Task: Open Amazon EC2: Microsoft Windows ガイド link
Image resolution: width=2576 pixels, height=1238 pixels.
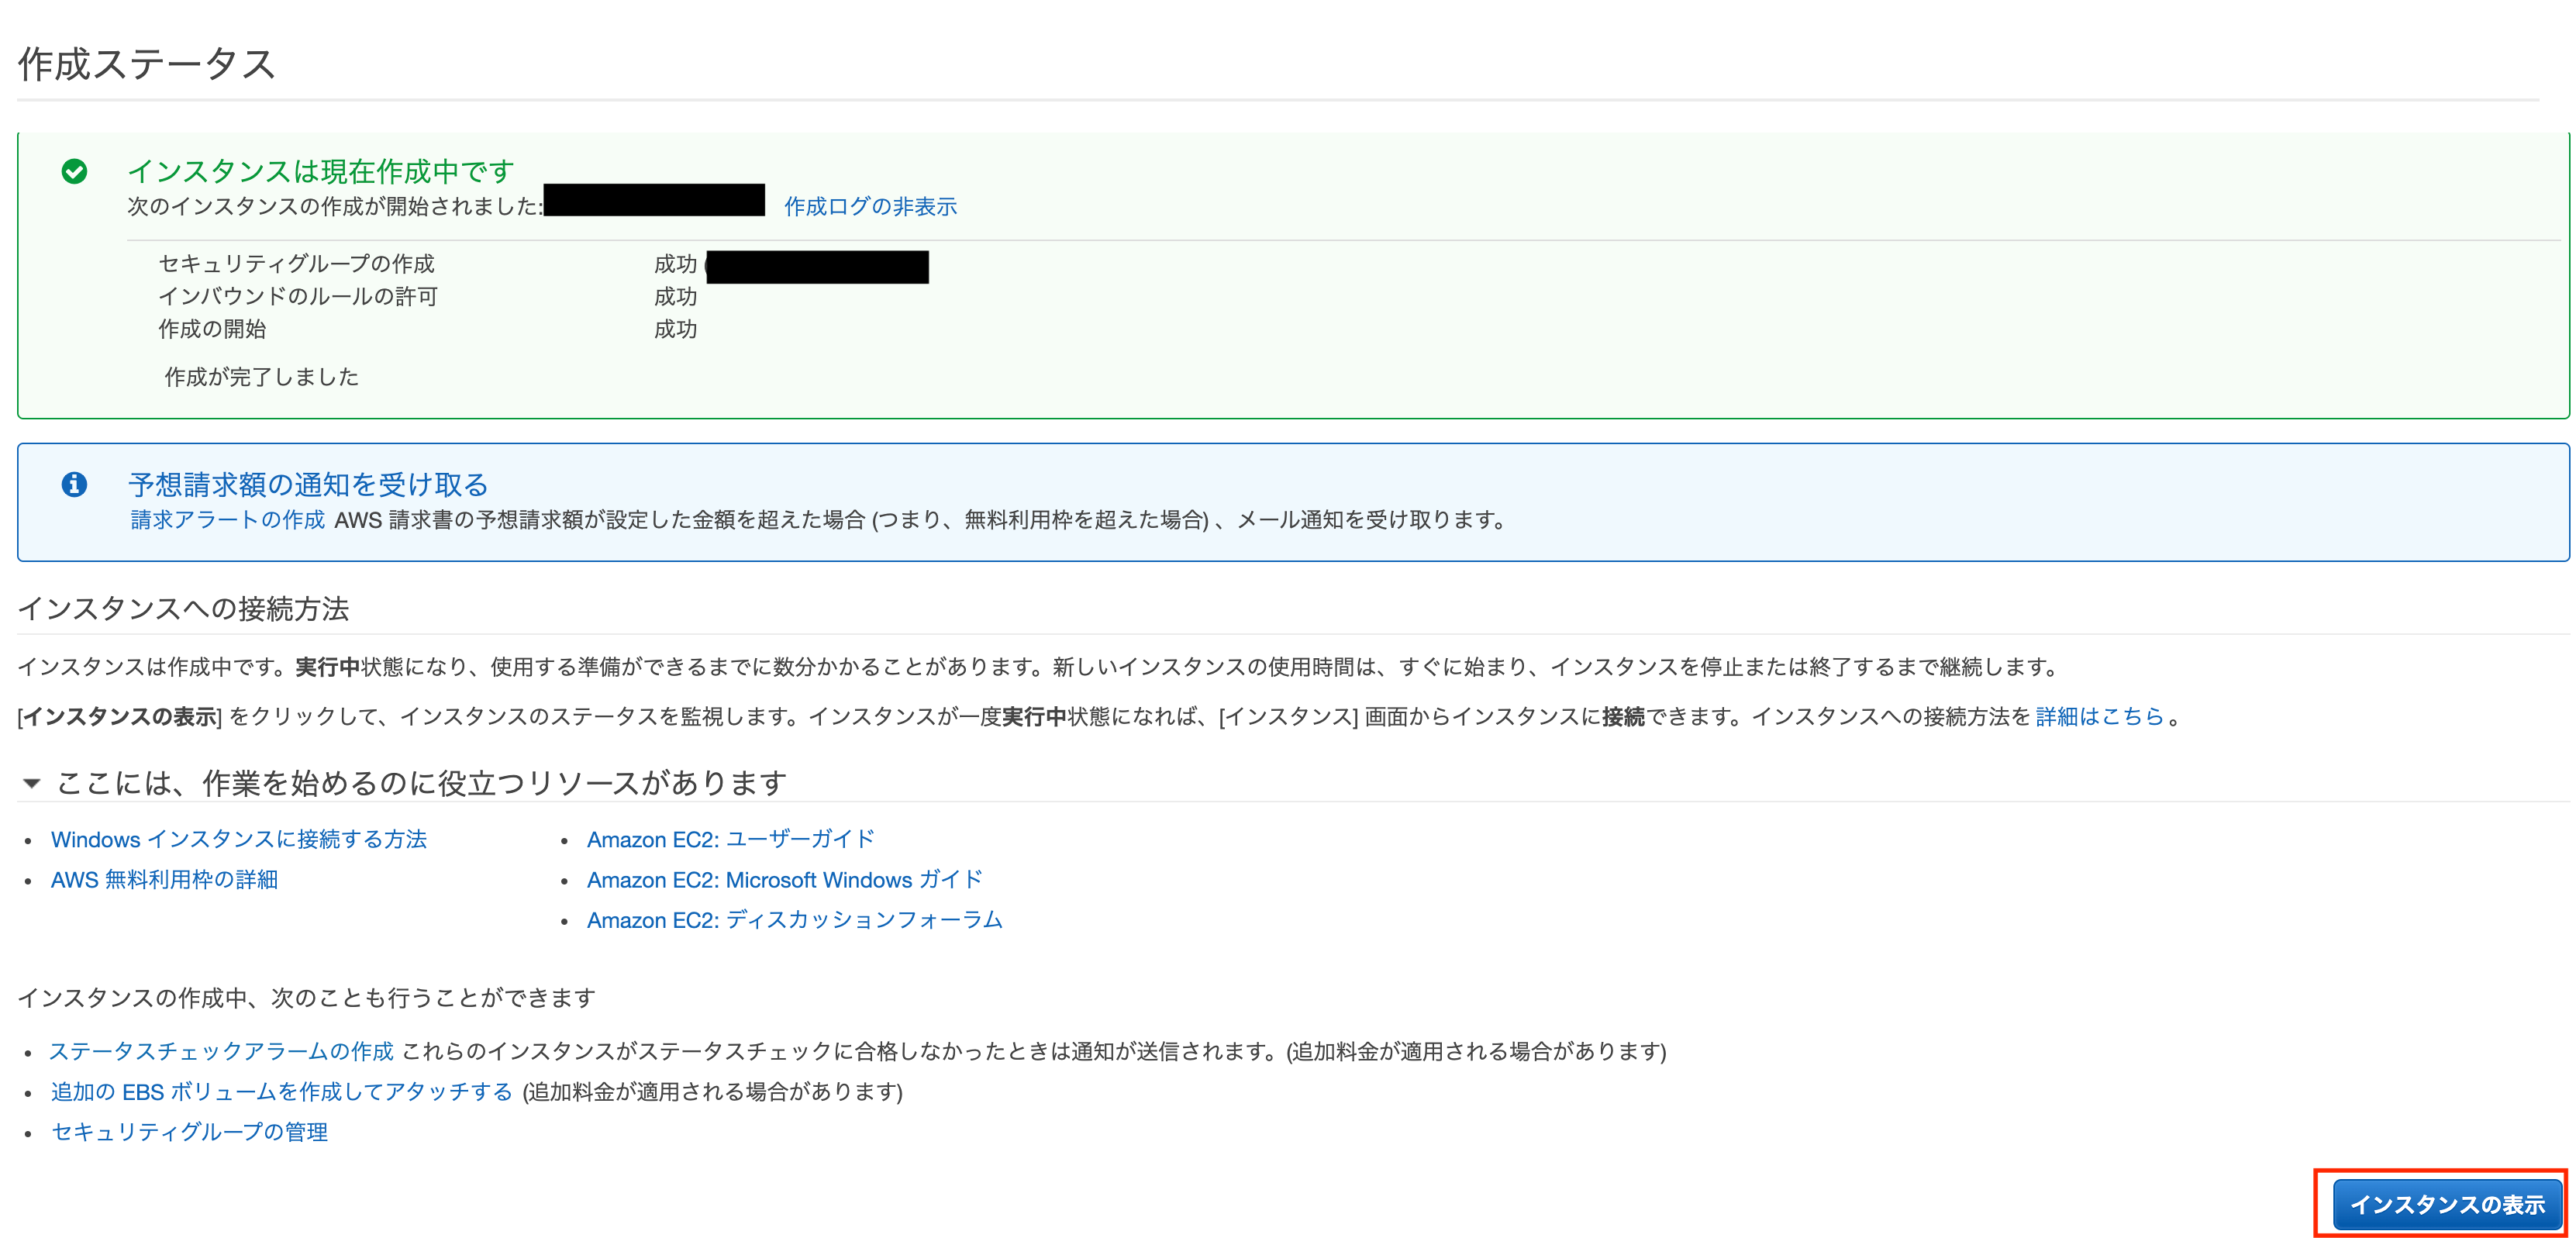Action: [x=784, y=880]
